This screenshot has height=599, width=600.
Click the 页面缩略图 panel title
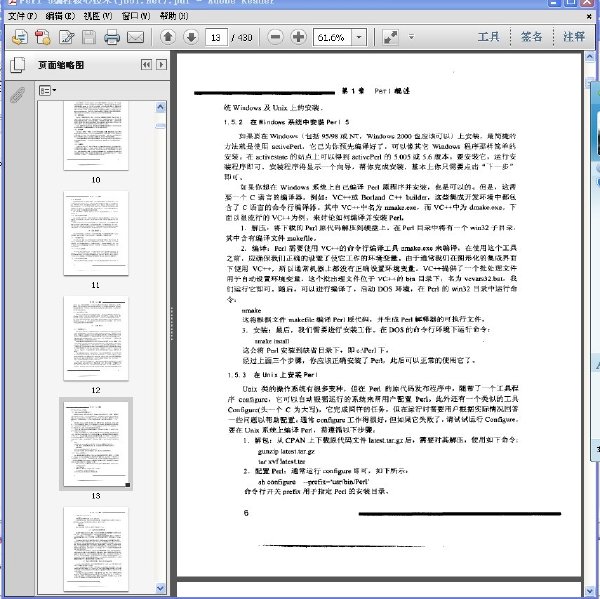tap(61, 65)
